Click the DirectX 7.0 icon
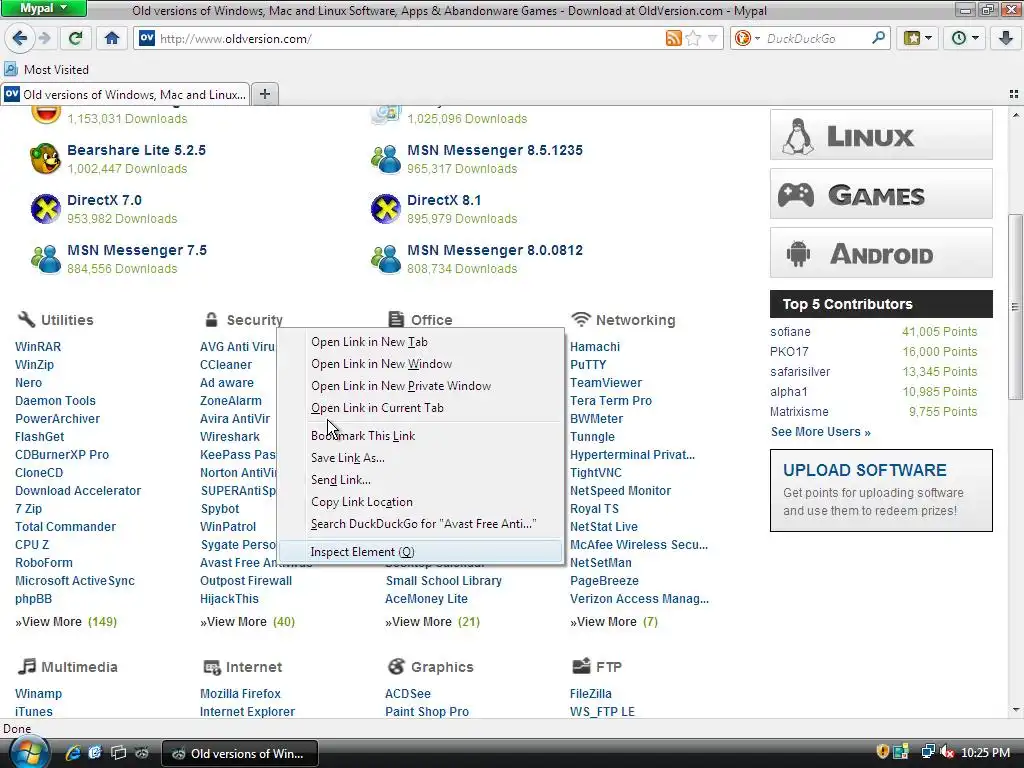Image resolution: width=1024 pixels, height=768 pixels. pyautogui.click(x=46, y=209)
